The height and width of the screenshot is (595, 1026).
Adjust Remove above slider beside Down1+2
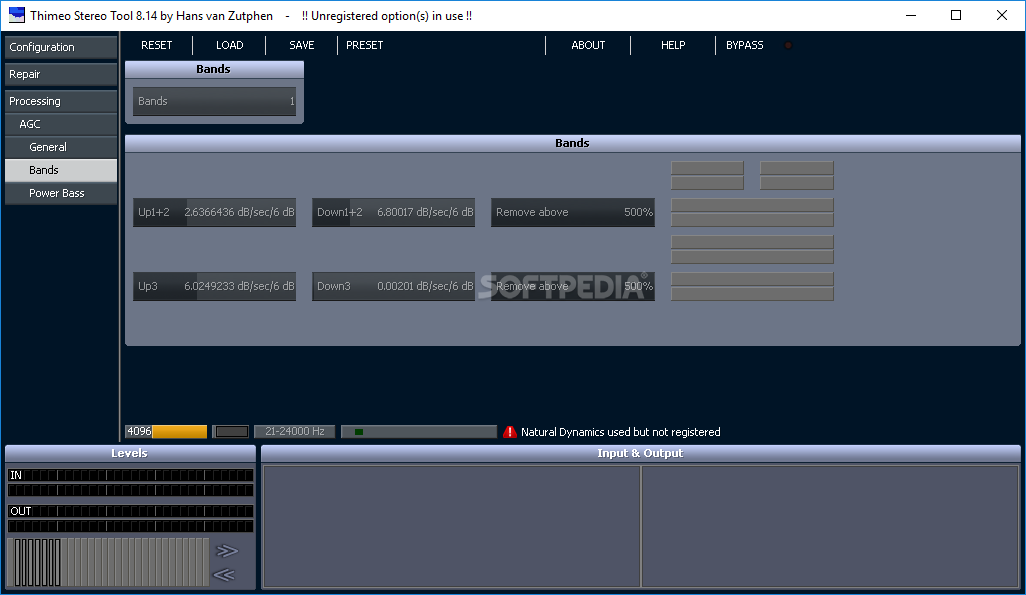tap(573, 212)
